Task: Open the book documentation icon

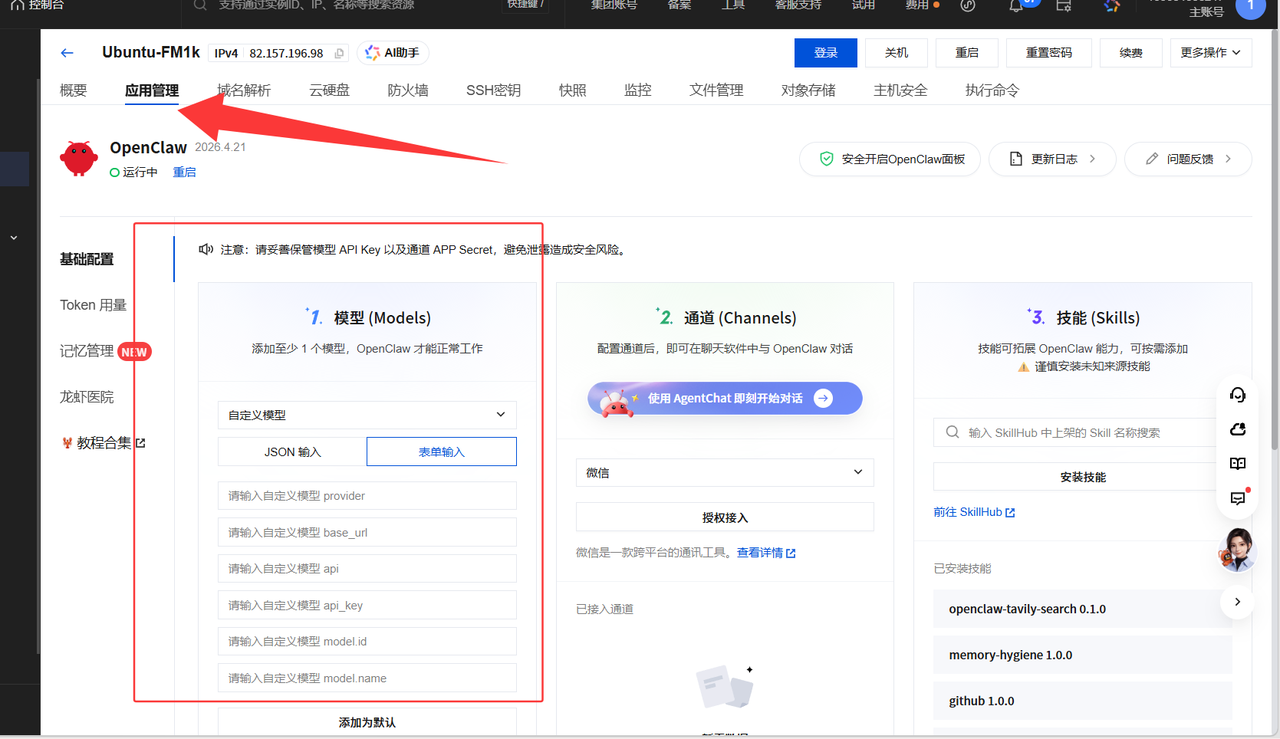Action: click(x=1237, y=464)
